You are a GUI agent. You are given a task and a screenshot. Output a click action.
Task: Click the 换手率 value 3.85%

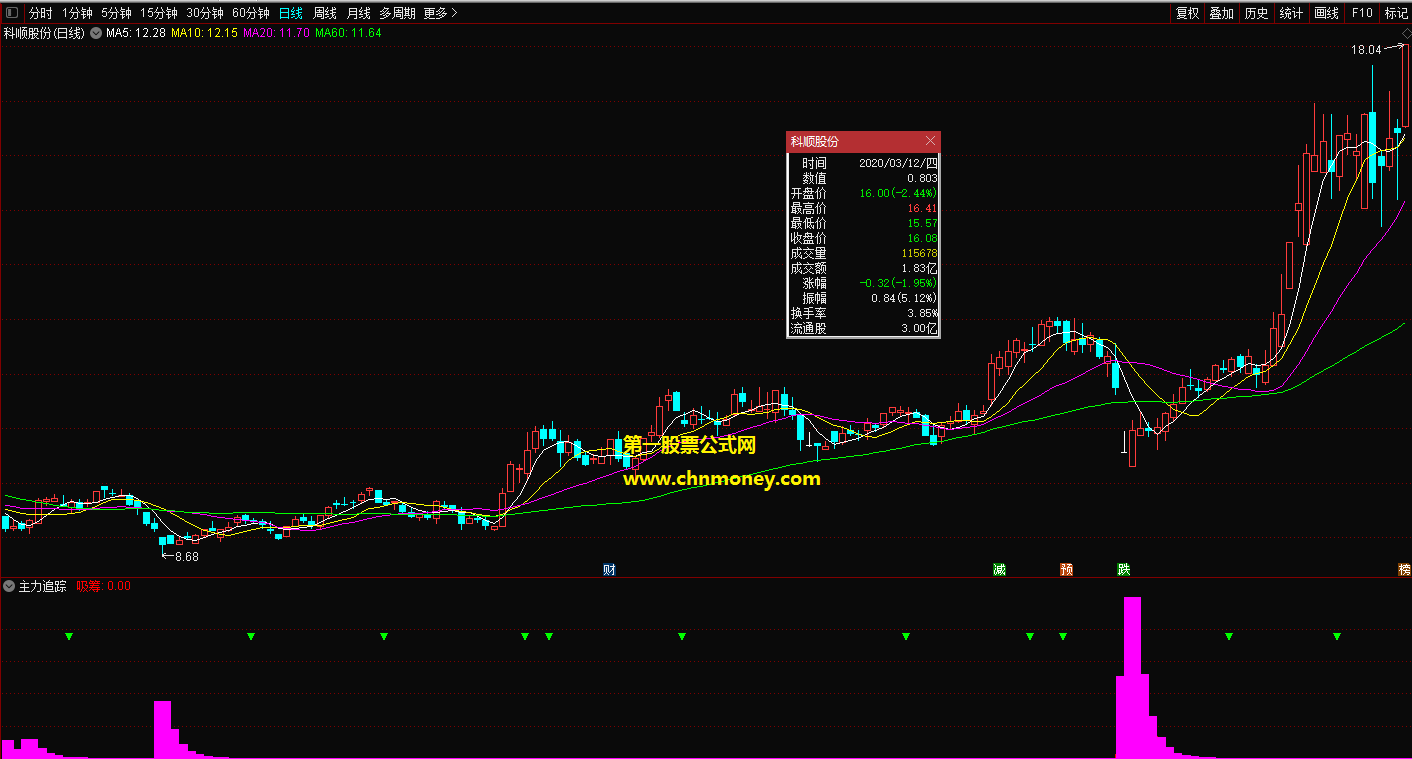click(922, 313)
